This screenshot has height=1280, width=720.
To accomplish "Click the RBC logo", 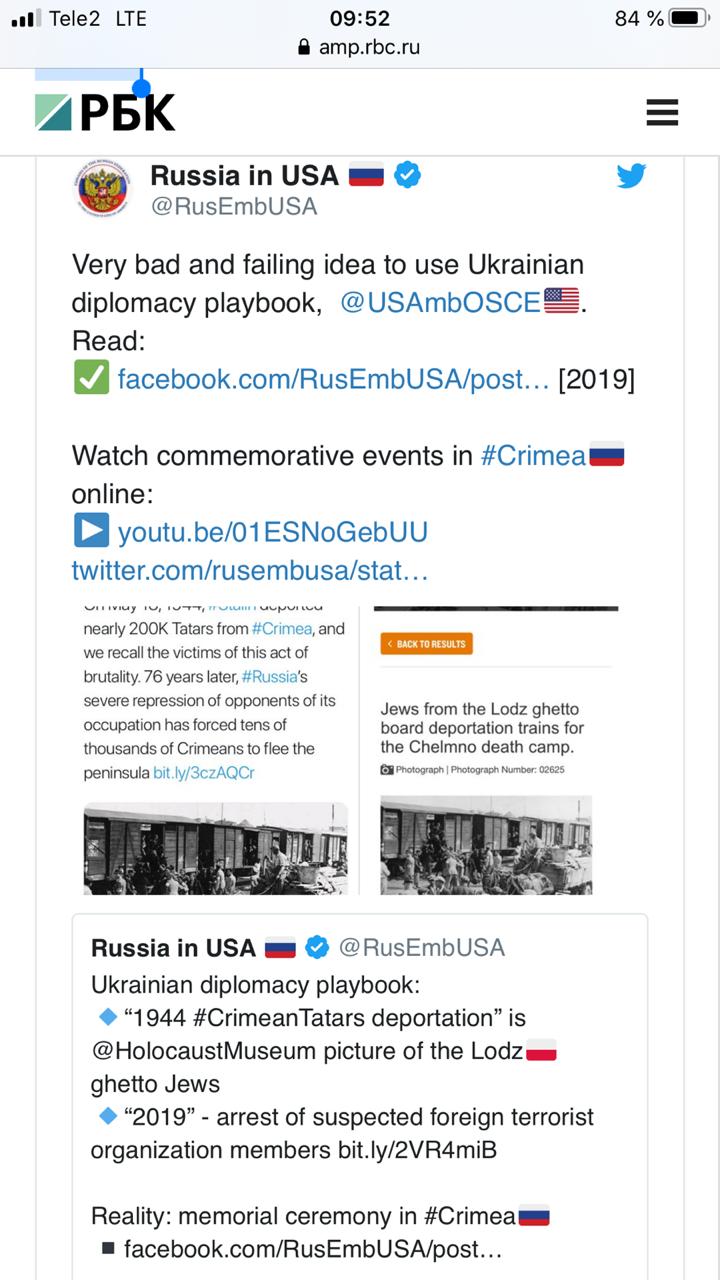I will [105, 112].
